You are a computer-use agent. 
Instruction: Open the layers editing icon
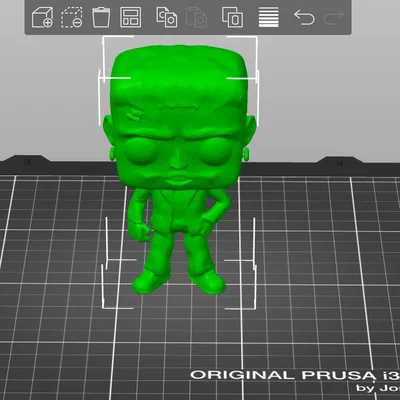pyautogui.click(x=269, y=17)
